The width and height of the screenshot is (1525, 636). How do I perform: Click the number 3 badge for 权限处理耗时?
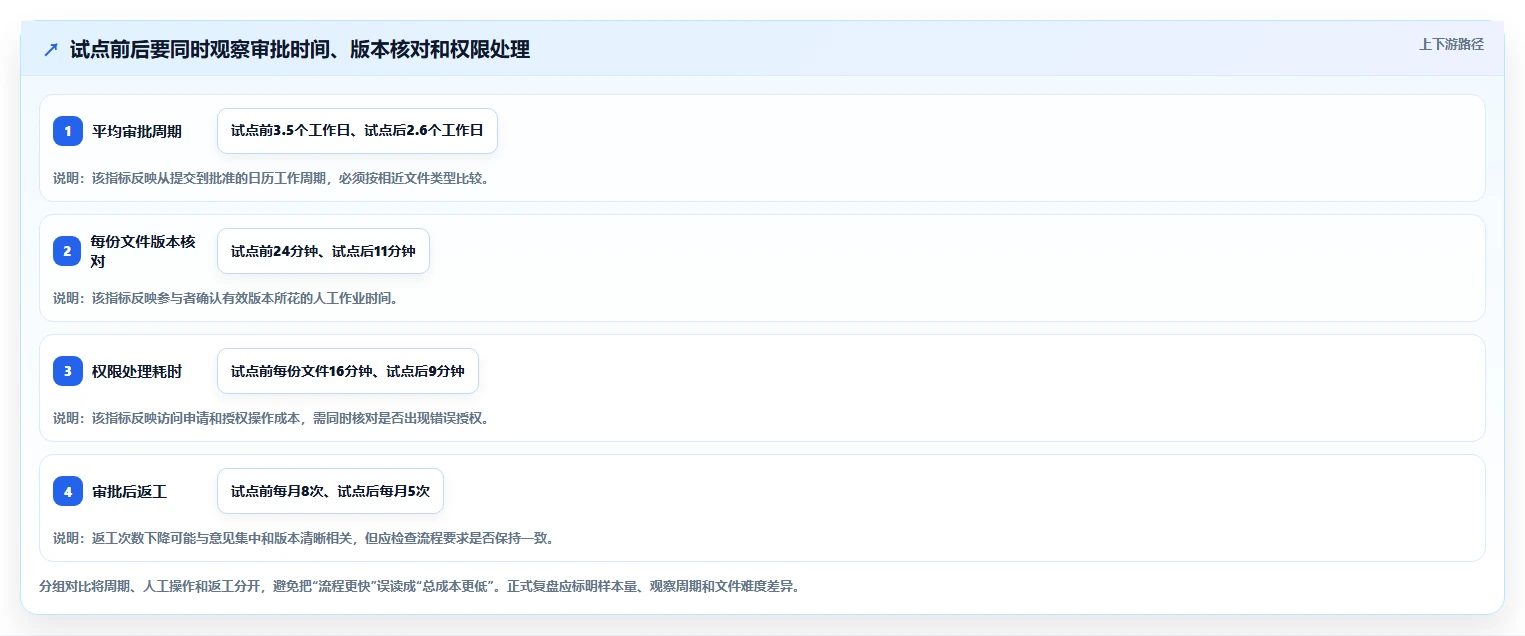coord(68,371)
